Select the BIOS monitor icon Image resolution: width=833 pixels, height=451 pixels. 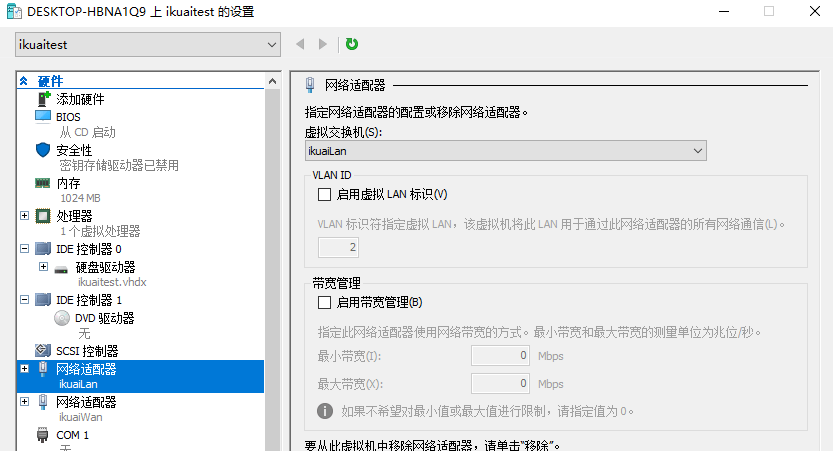[42, 116]
